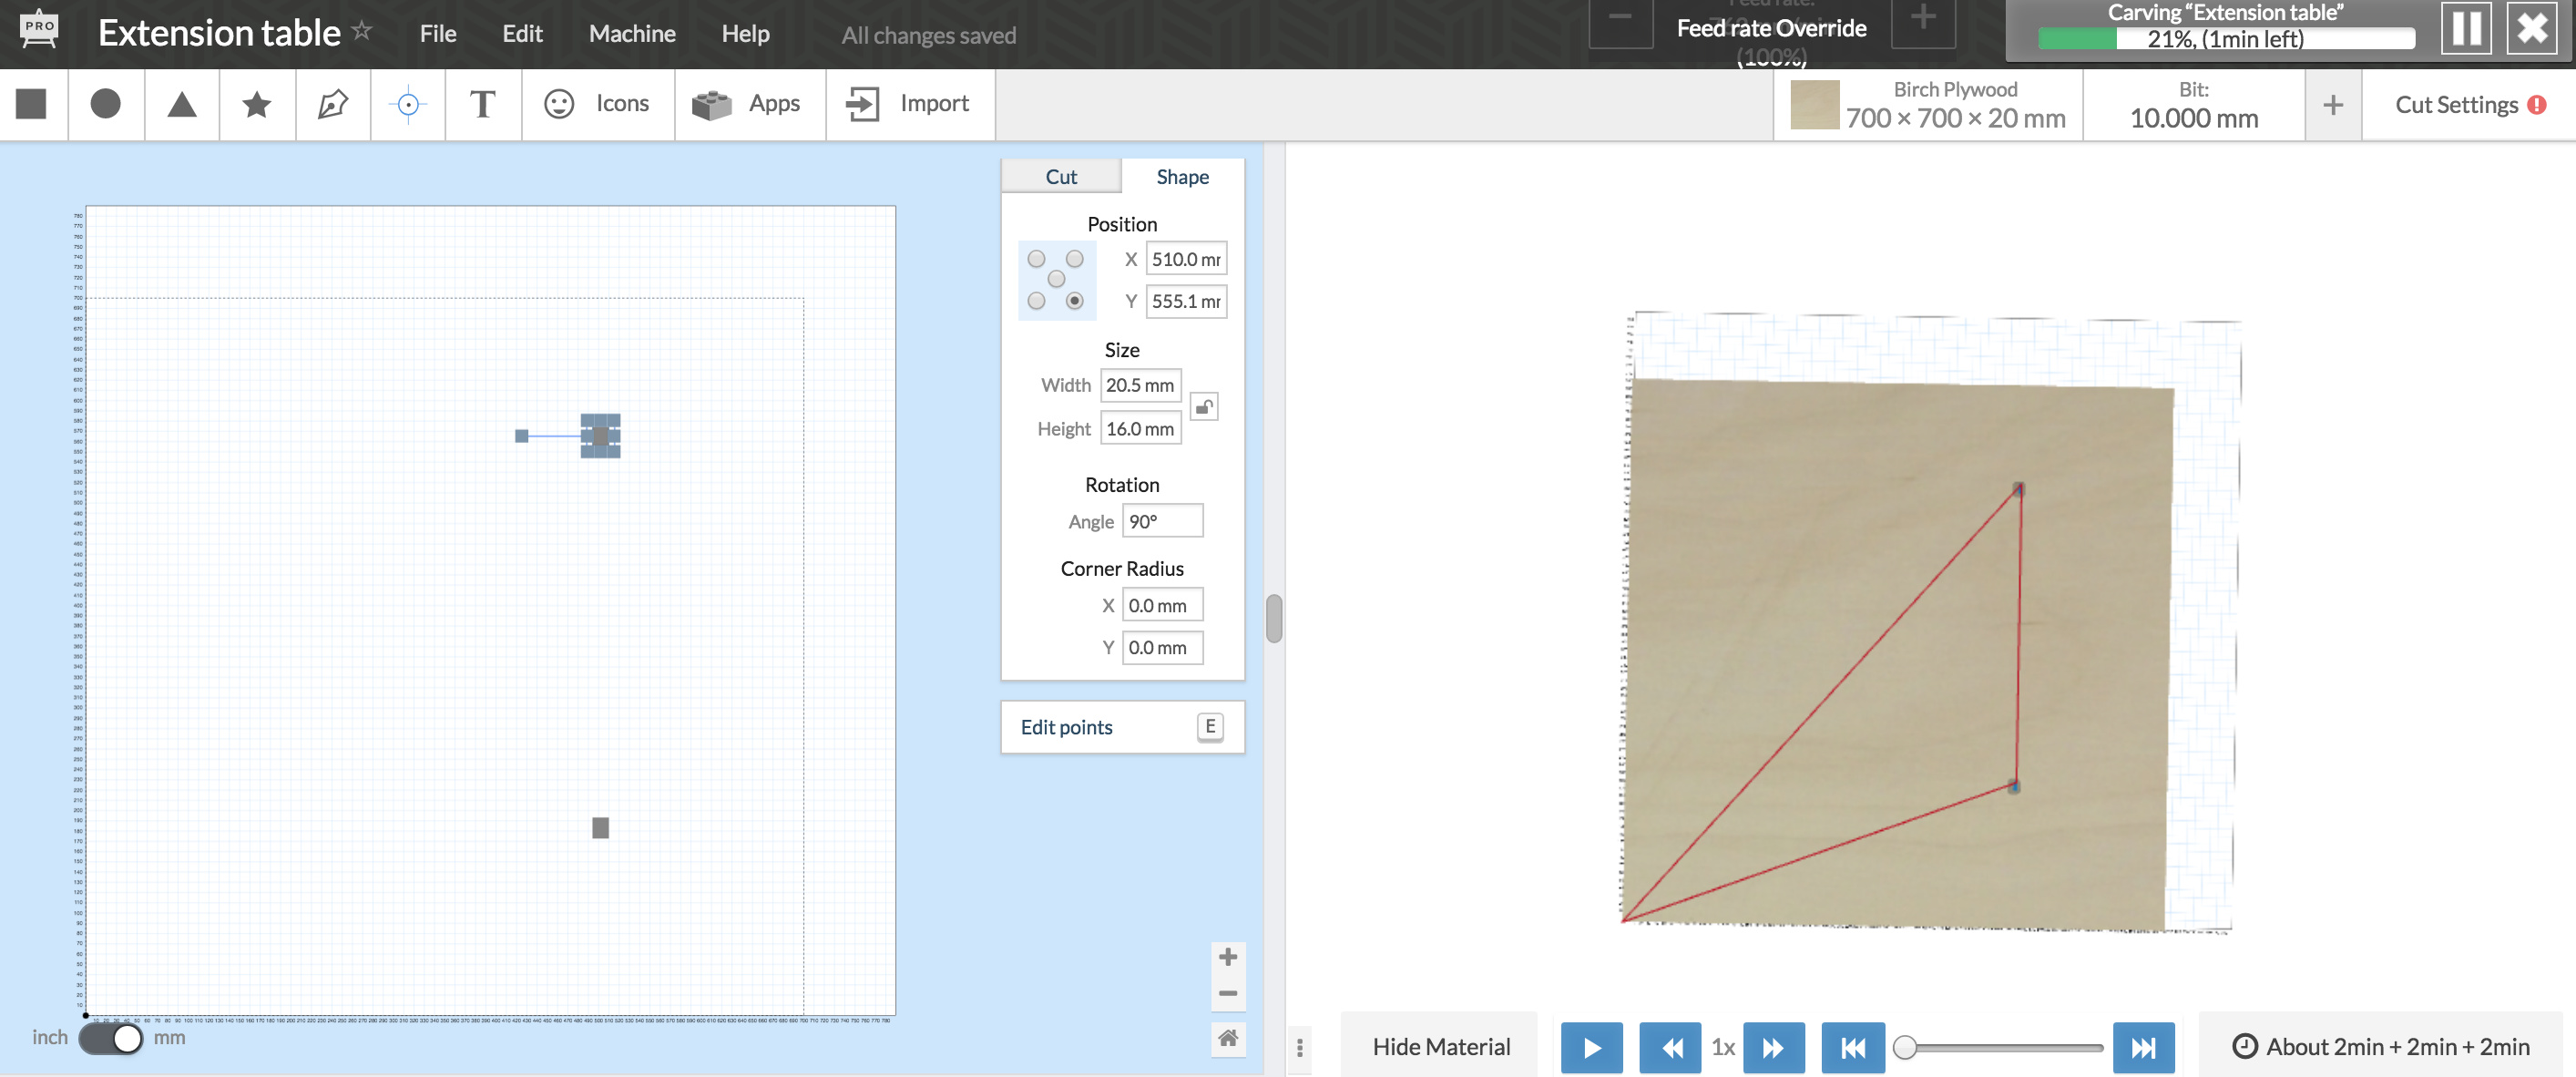Select the top-left anchor position radio
This screenshot has height=1077, width=2576.
click(x=1037, y=259)
